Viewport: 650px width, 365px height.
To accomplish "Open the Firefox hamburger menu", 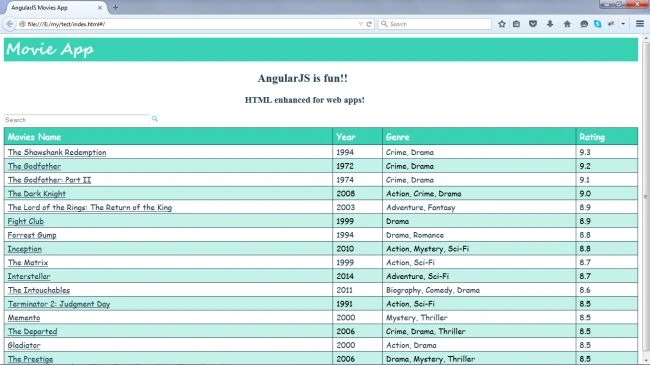I will tap(640, 24).
